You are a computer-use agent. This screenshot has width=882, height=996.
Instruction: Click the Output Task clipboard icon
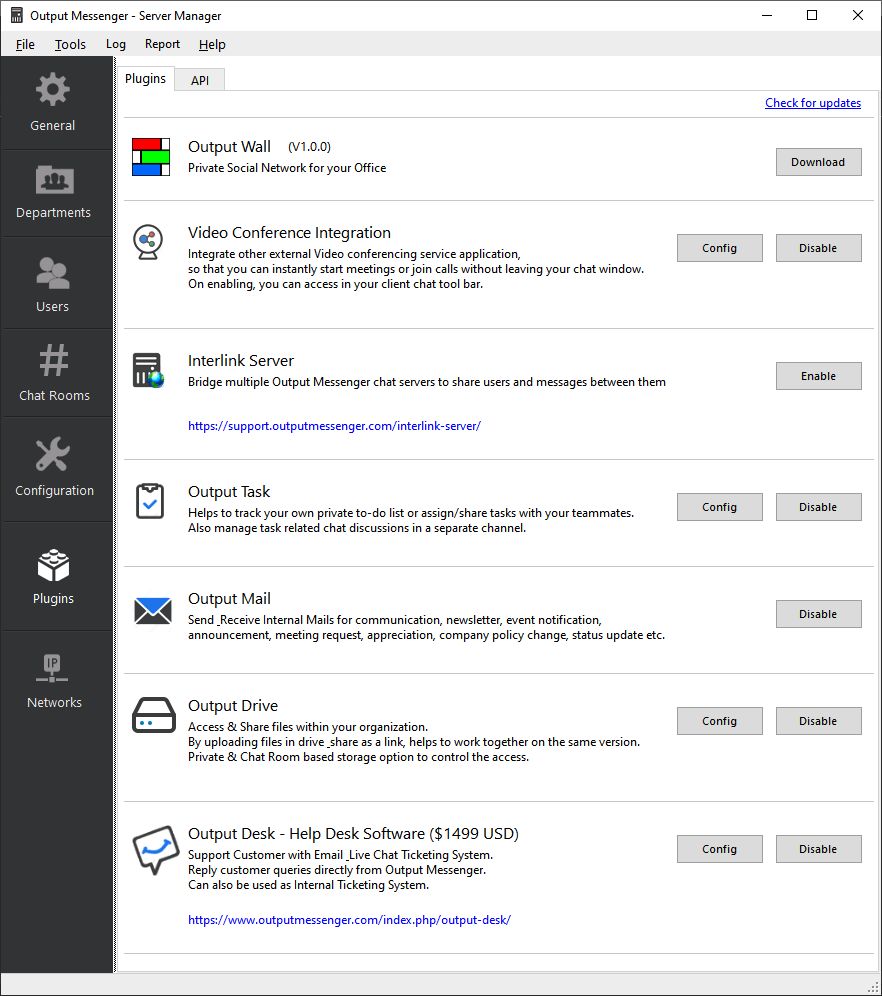150,501
